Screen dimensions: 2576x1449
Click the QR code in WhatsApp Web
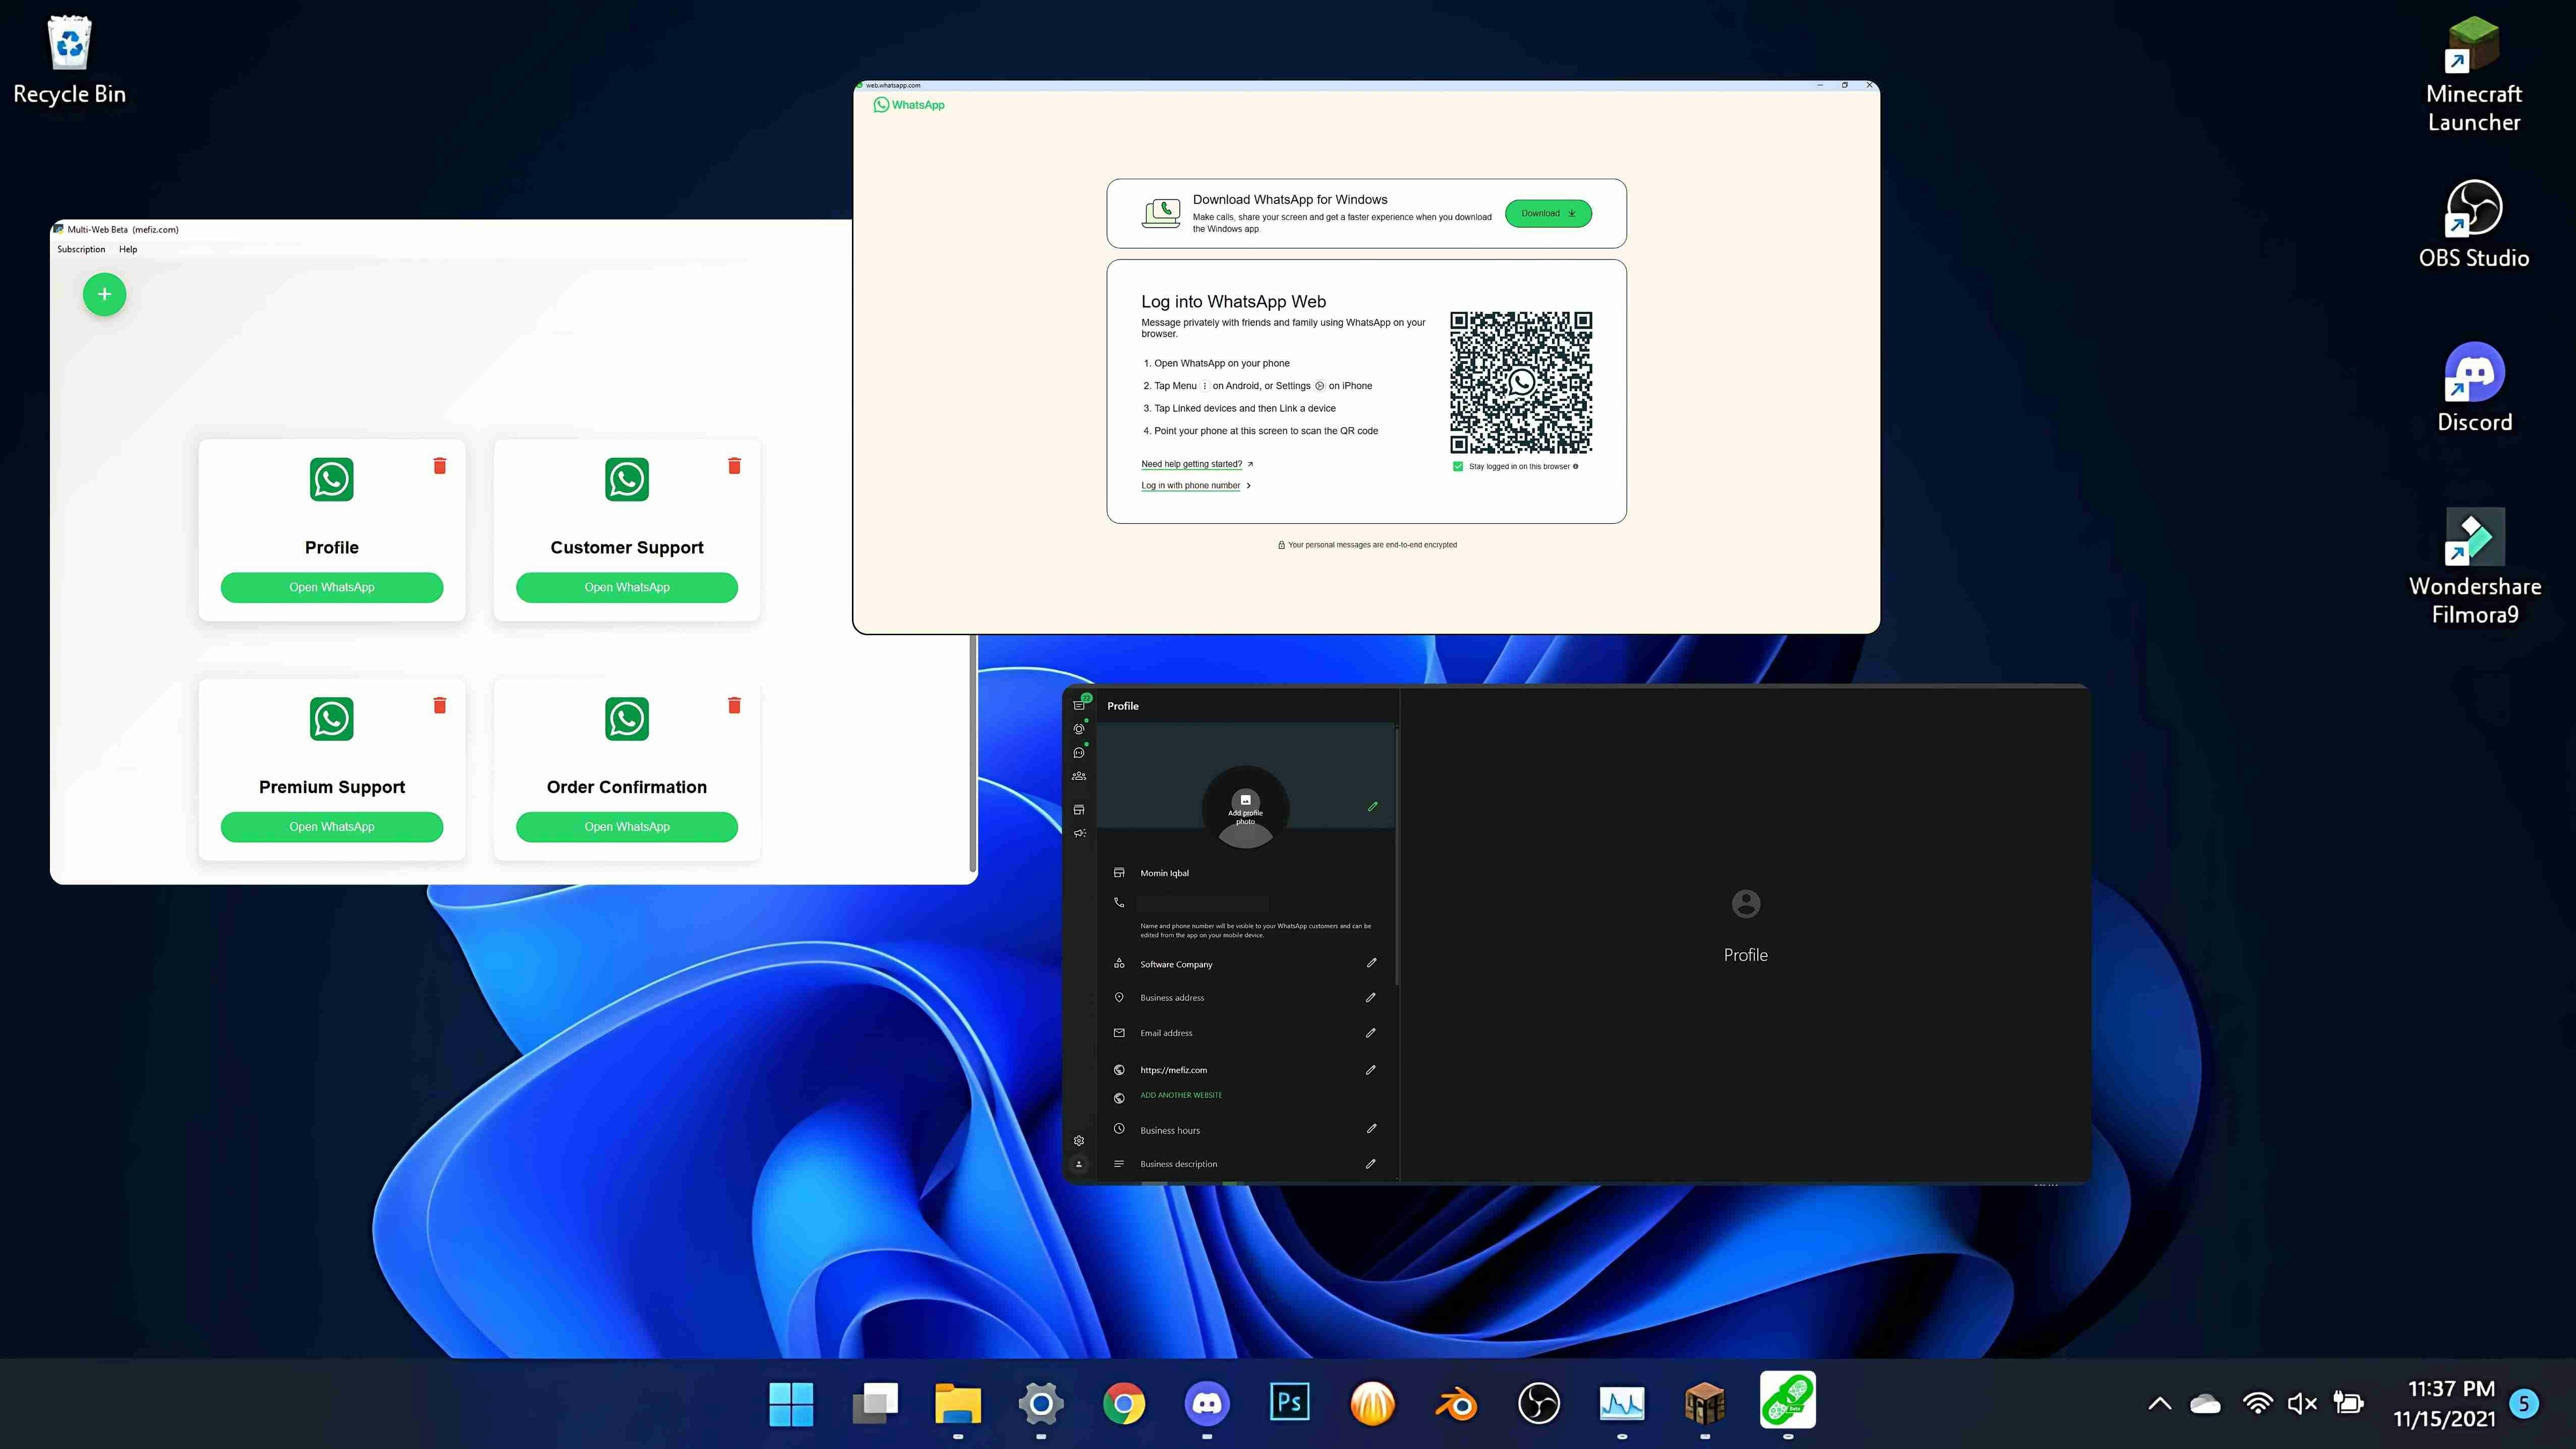pos(1521,382)
